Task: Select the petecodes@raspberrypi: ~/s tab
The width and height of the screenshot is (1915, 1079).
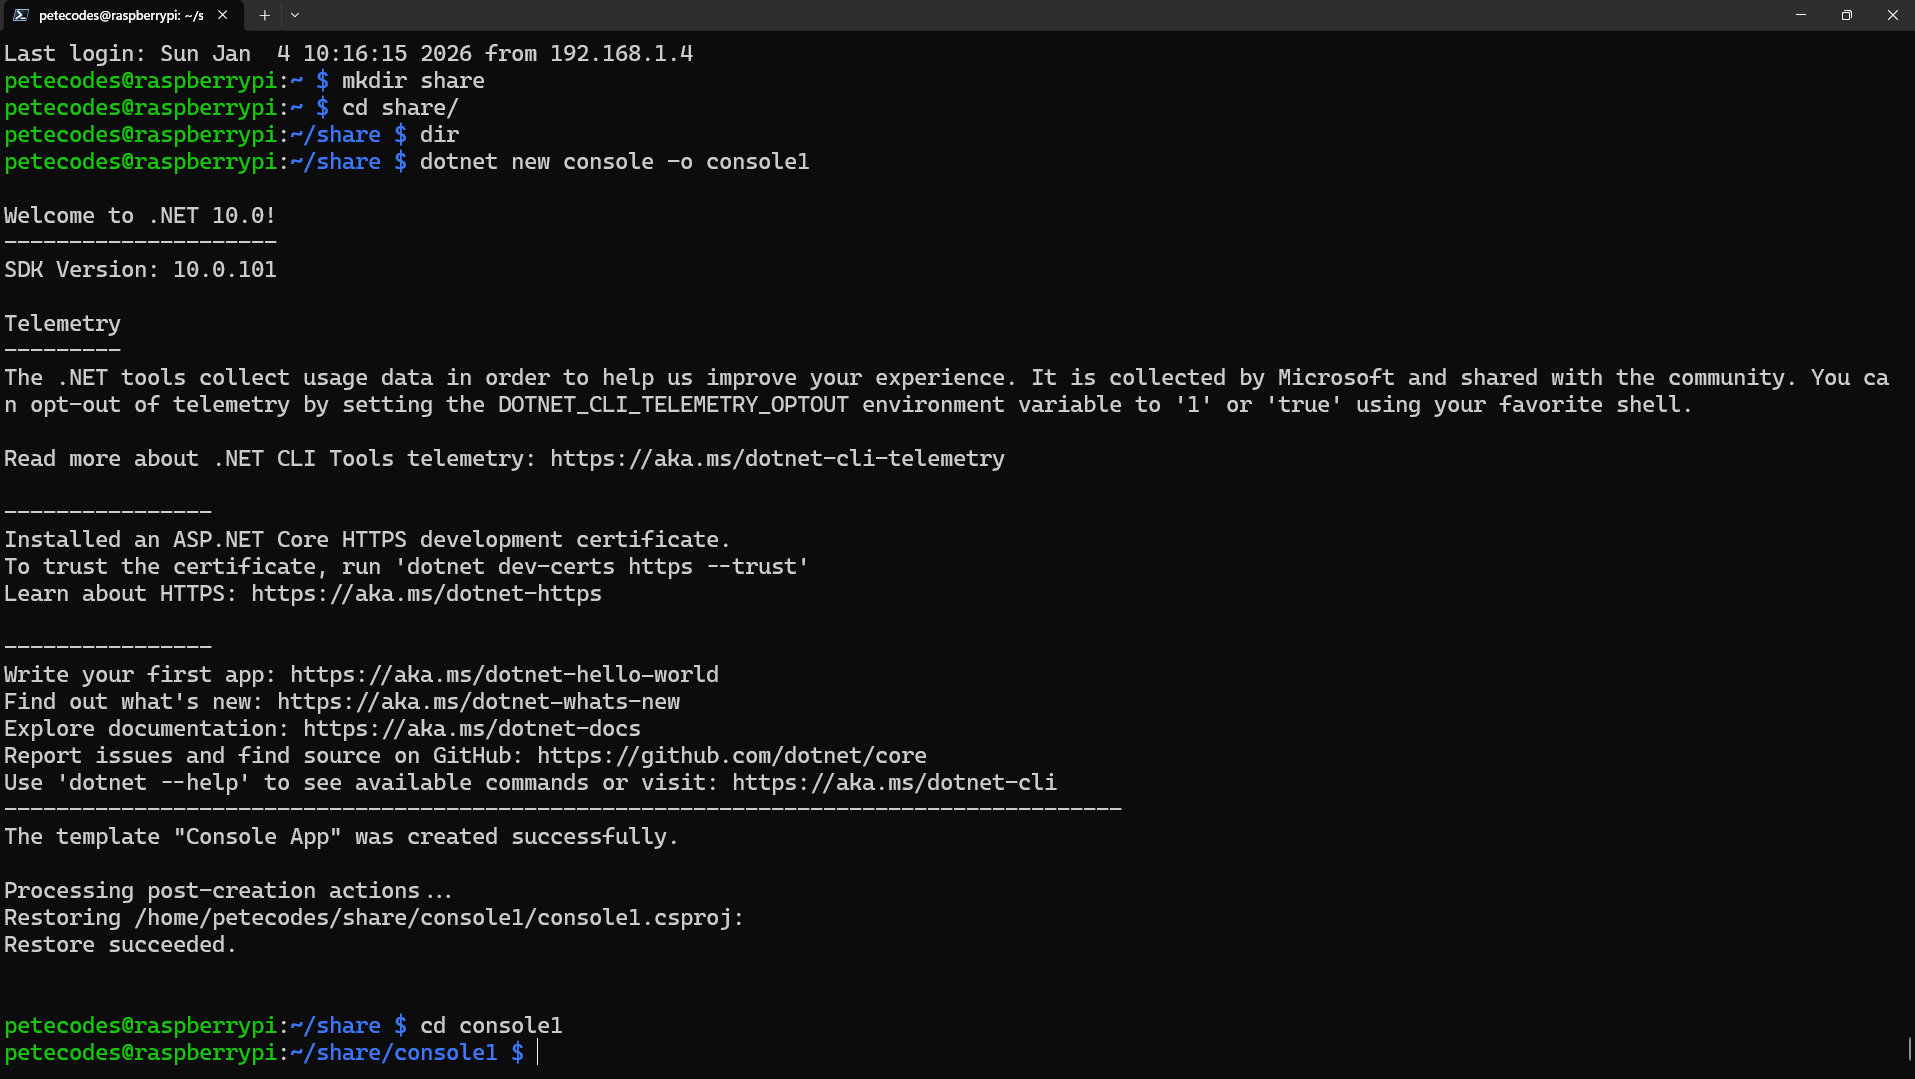Action: [120, 15]
